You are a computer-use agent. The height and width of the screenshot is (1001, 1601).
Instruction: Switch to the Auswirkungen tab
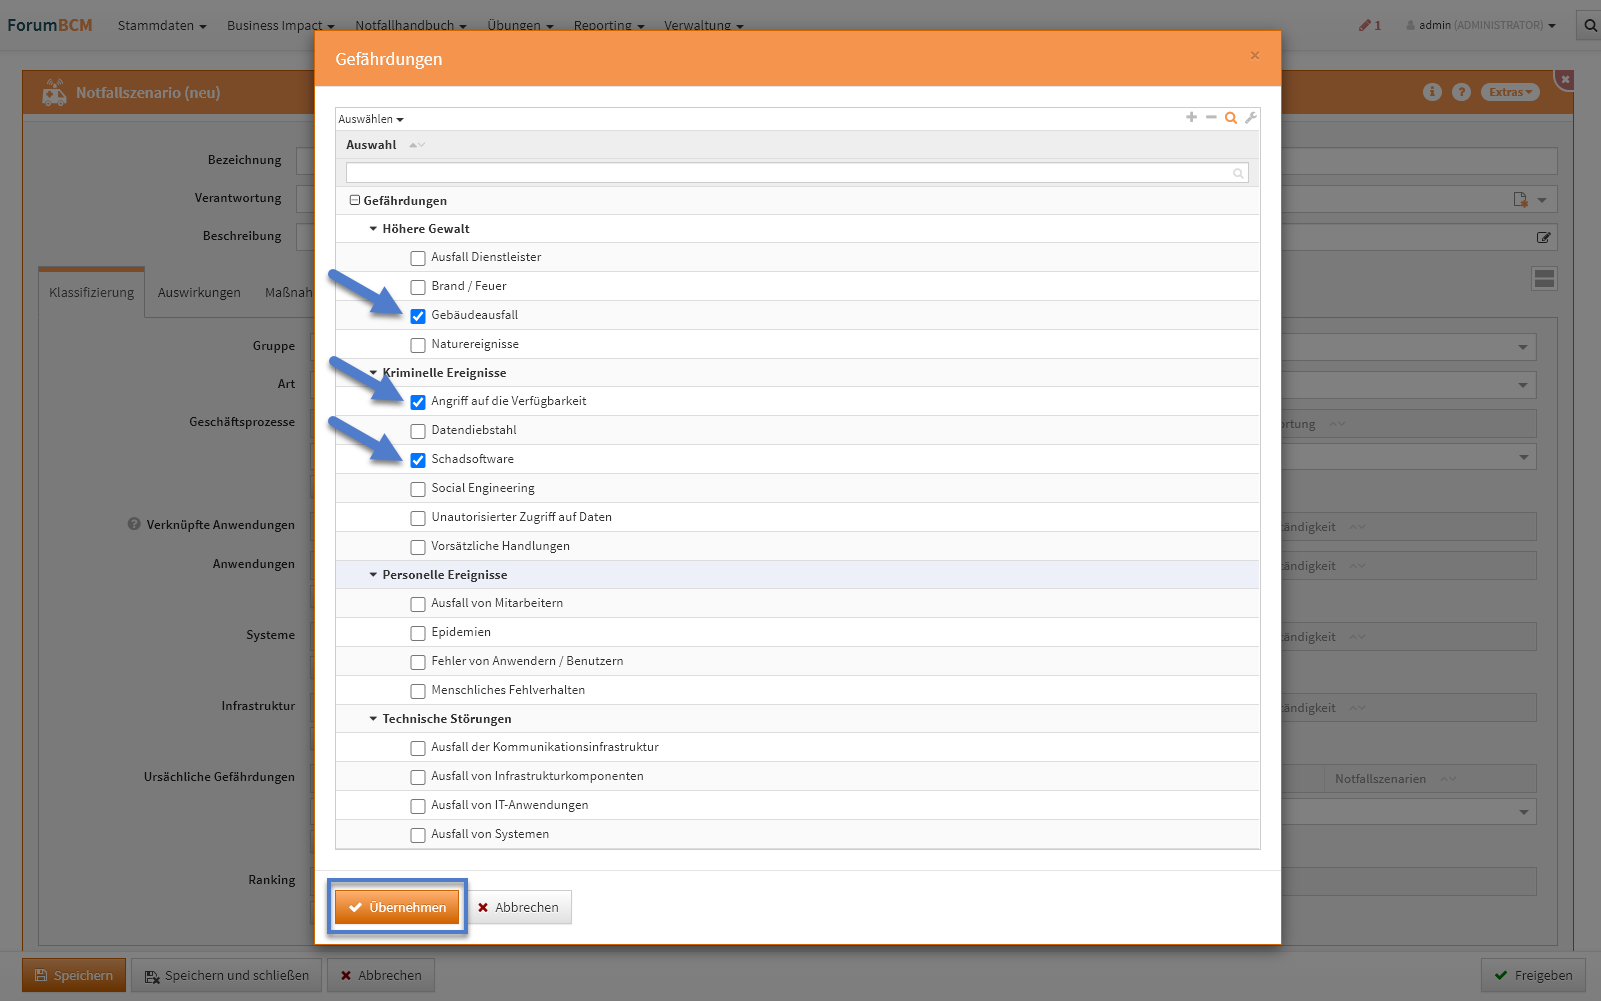tap(199, 292)
